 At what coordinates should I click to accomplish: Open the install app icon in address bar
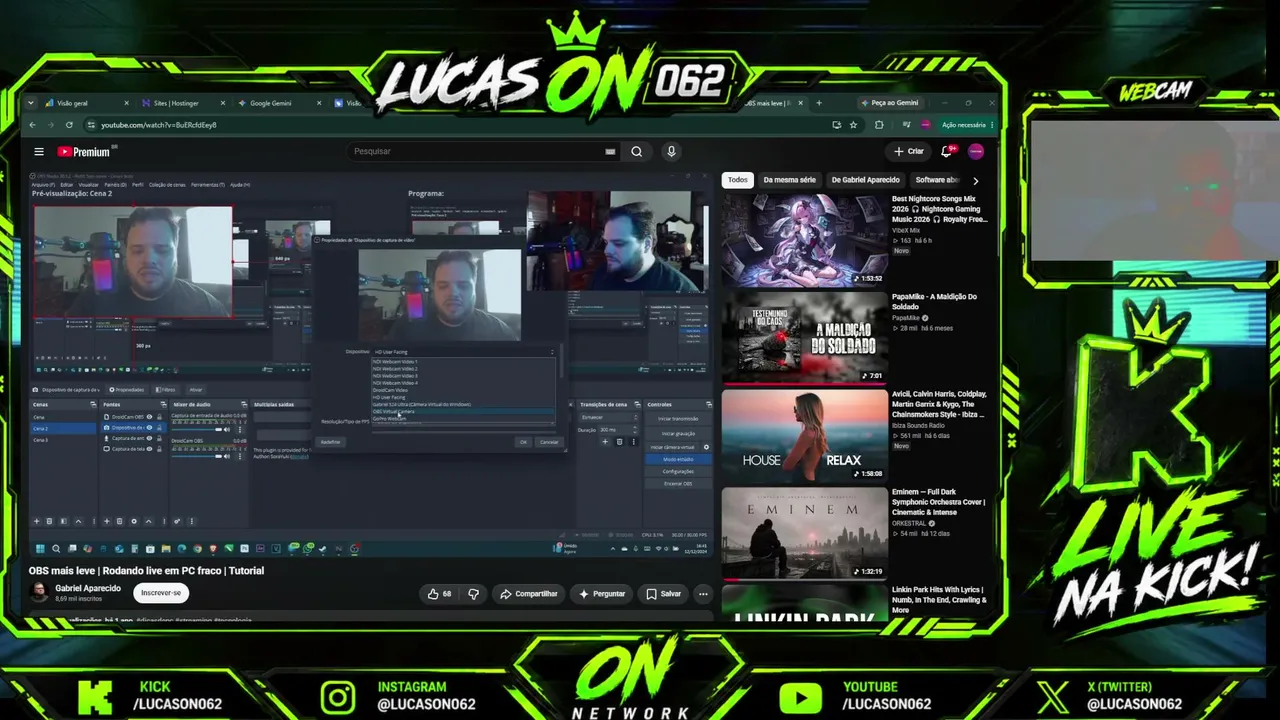coord(836,125)
